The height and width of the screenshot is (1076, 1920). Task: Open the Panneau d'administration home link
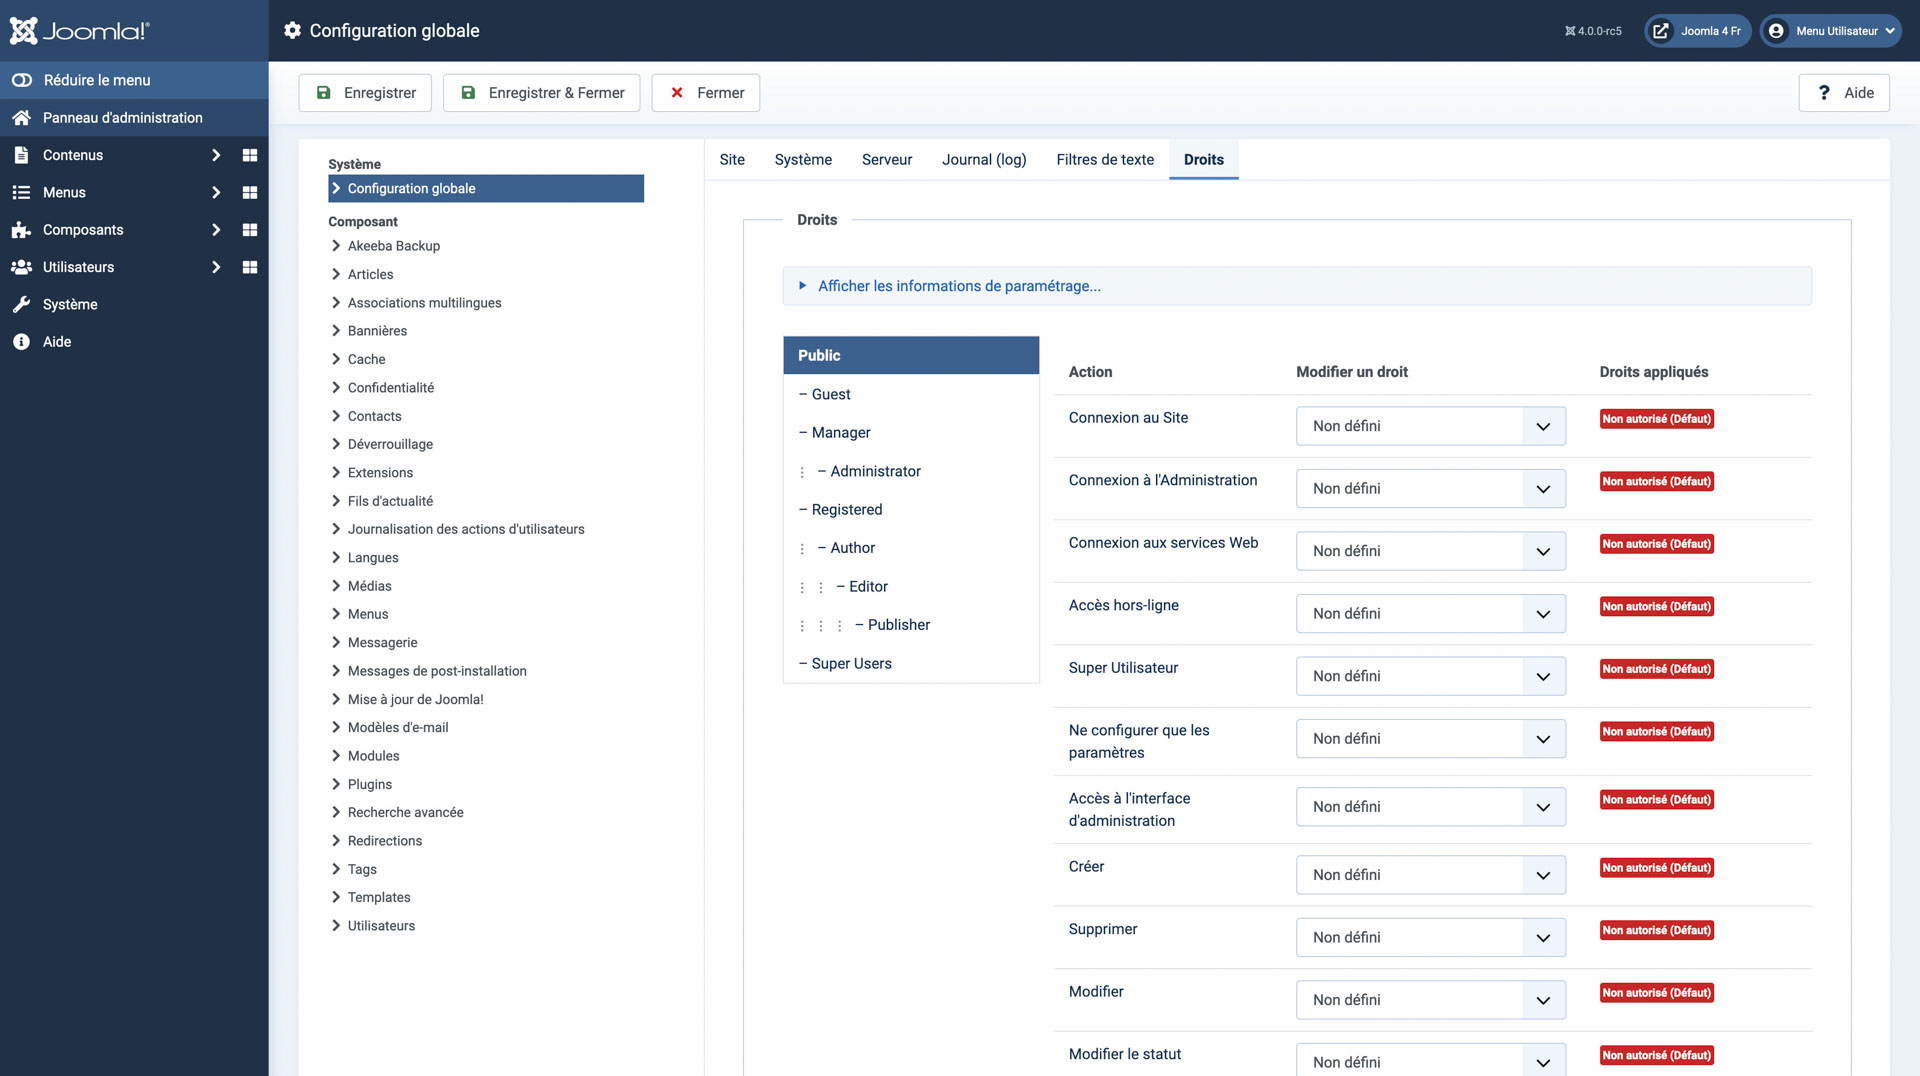tap(122, 118)
